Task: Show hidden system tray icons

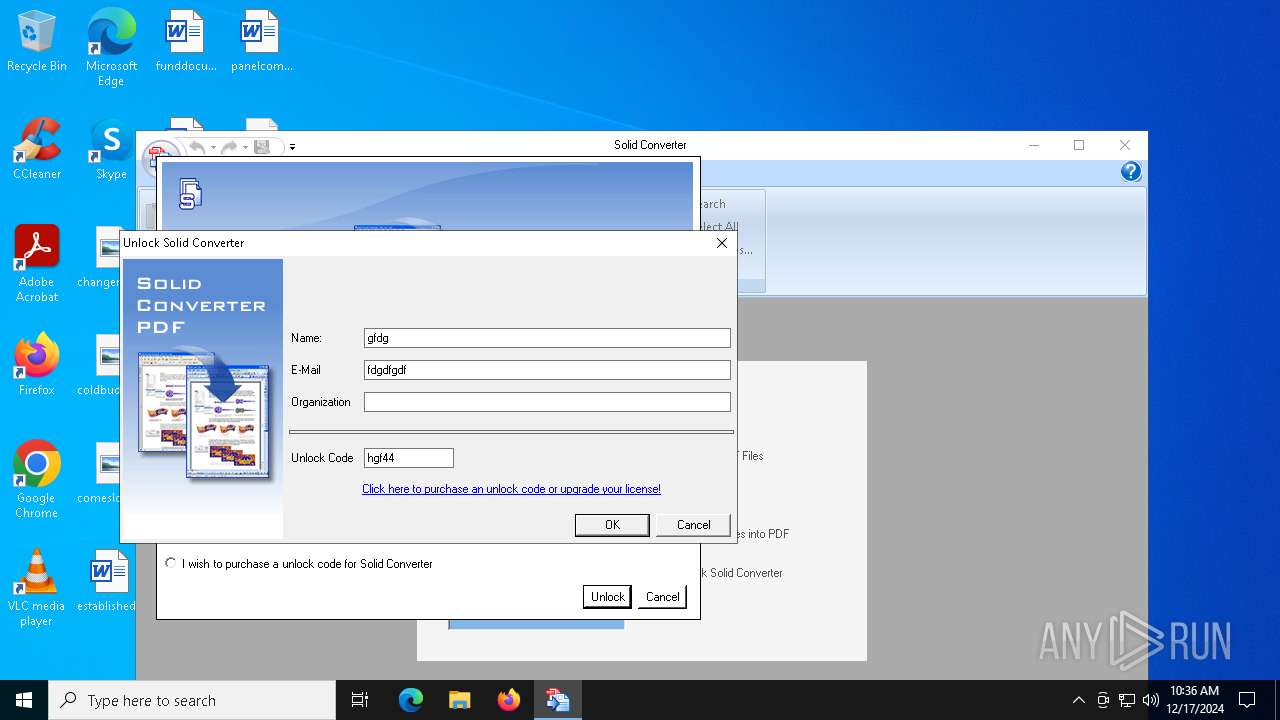Action: 1078,700
